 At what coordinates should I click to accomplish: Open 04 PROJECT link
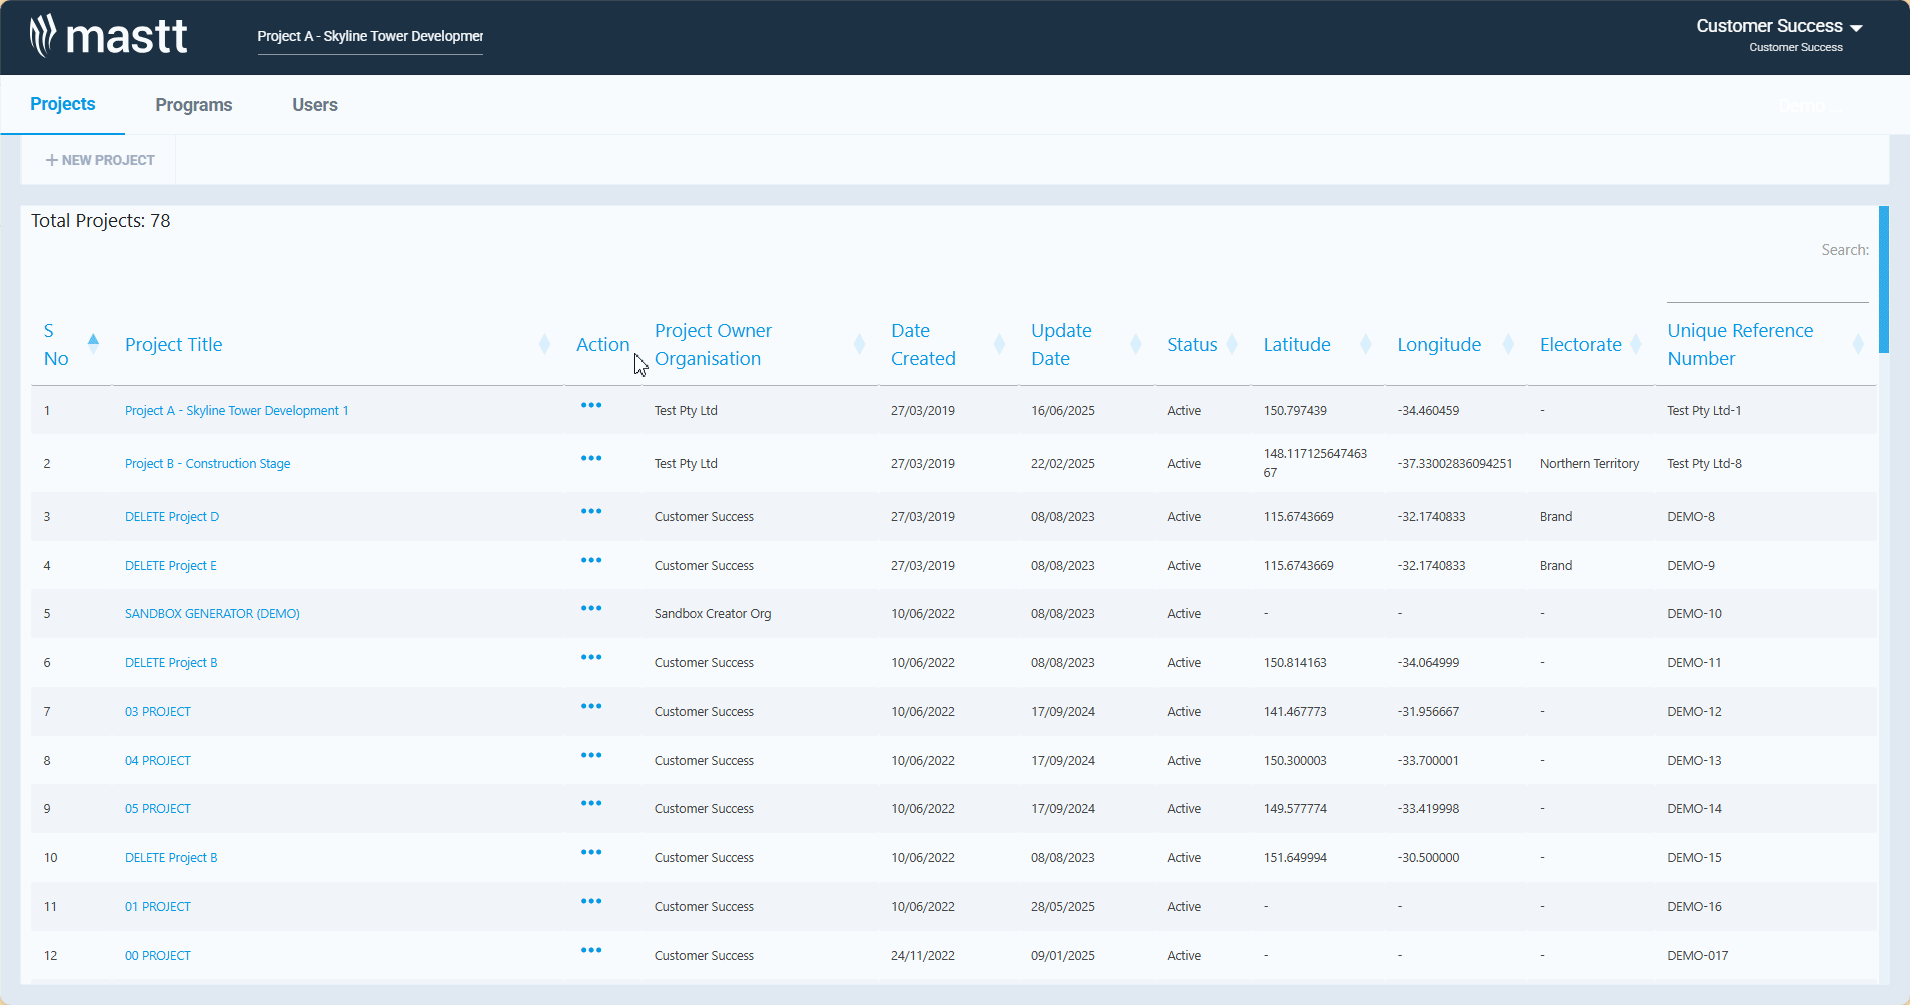click(158, 761)
